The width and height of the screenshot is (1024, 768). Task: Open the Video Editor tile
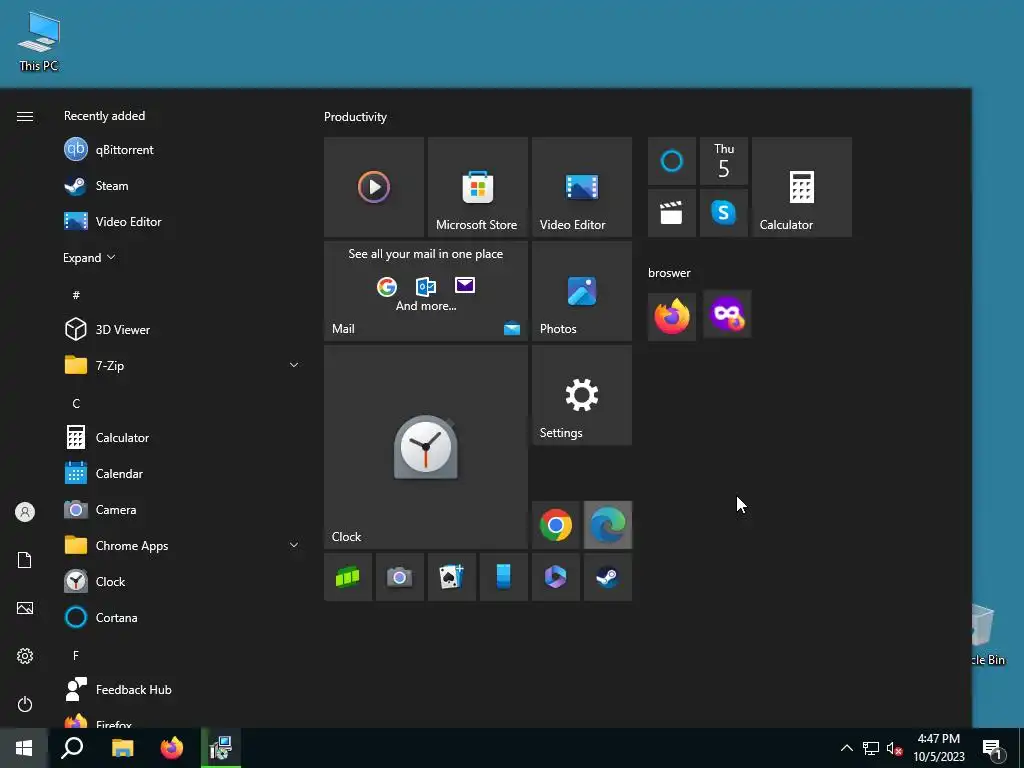pyautogui.click(x=582, y=187)
